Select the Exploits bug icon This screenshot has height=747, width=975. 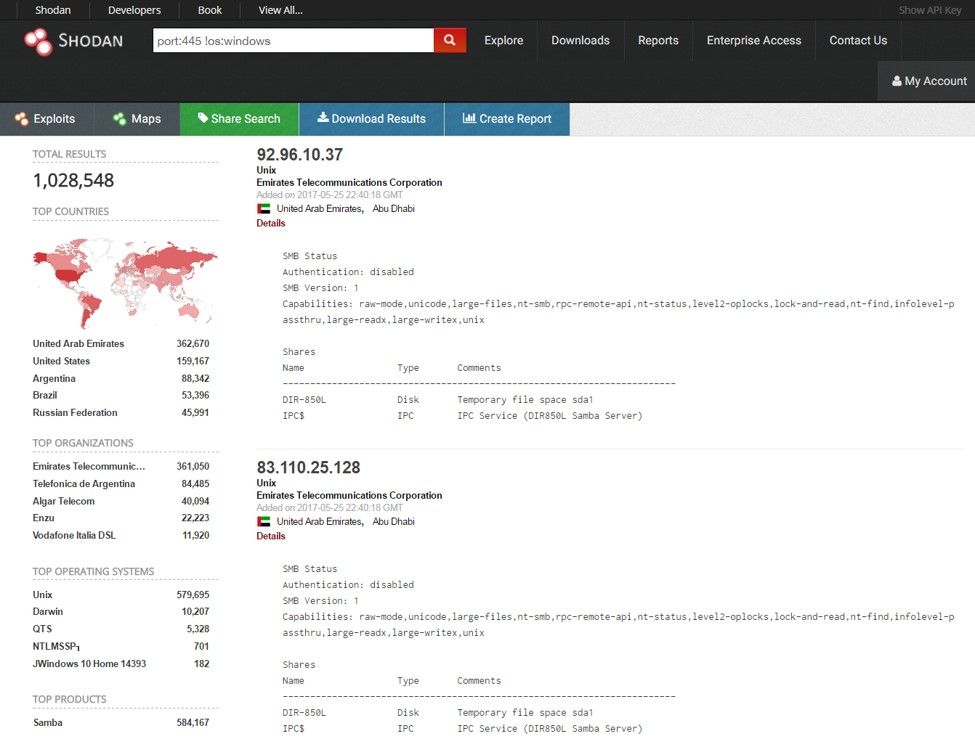[x=21, y=118]
